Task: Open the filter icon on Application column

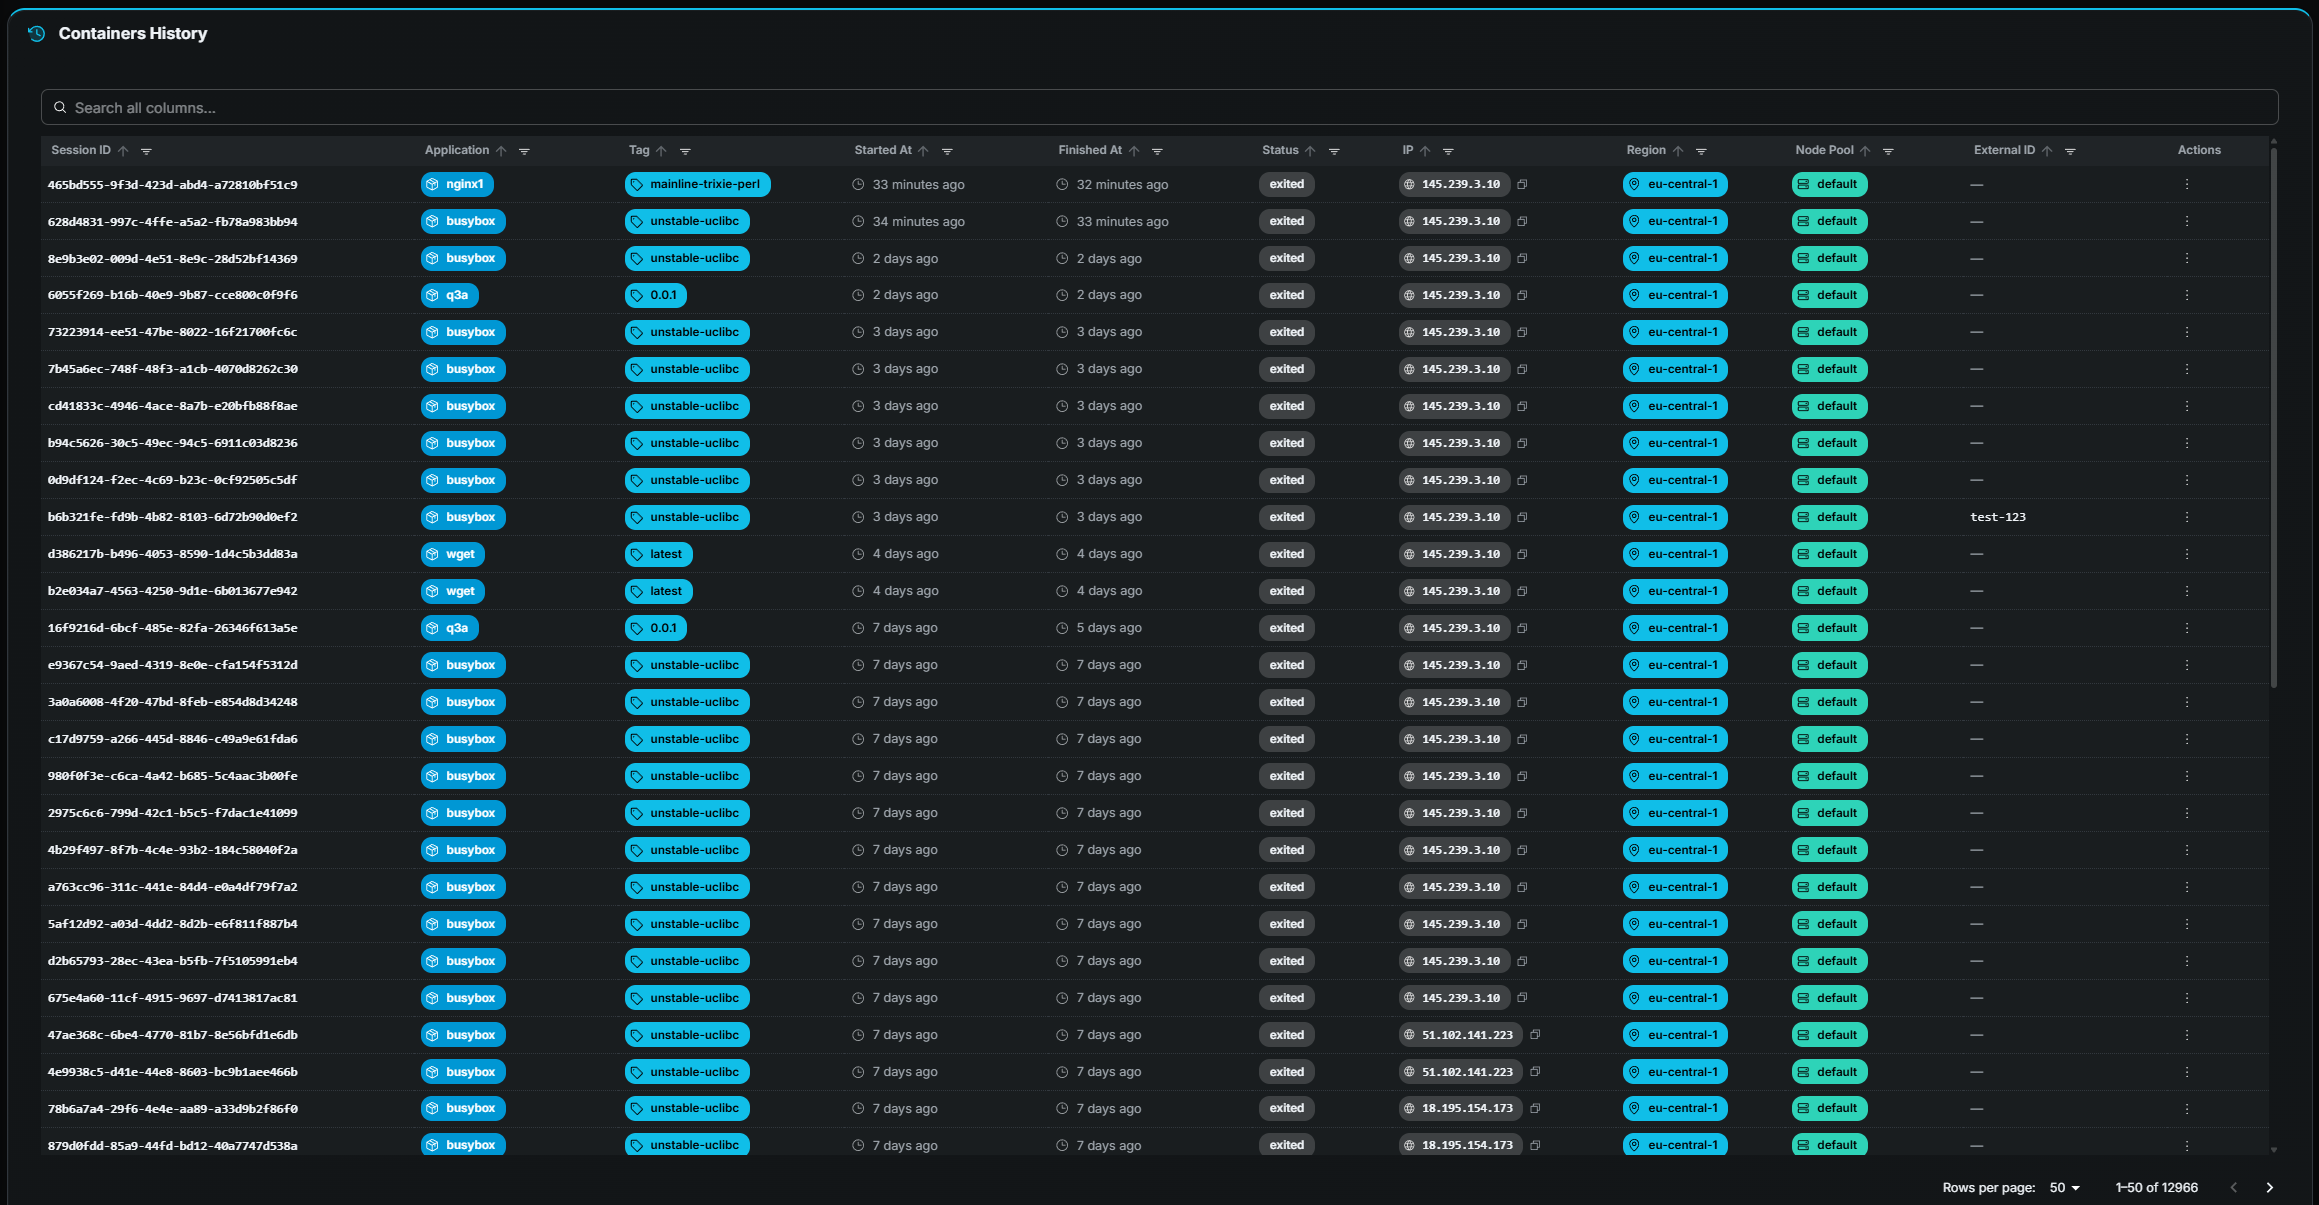Action: 525,150
